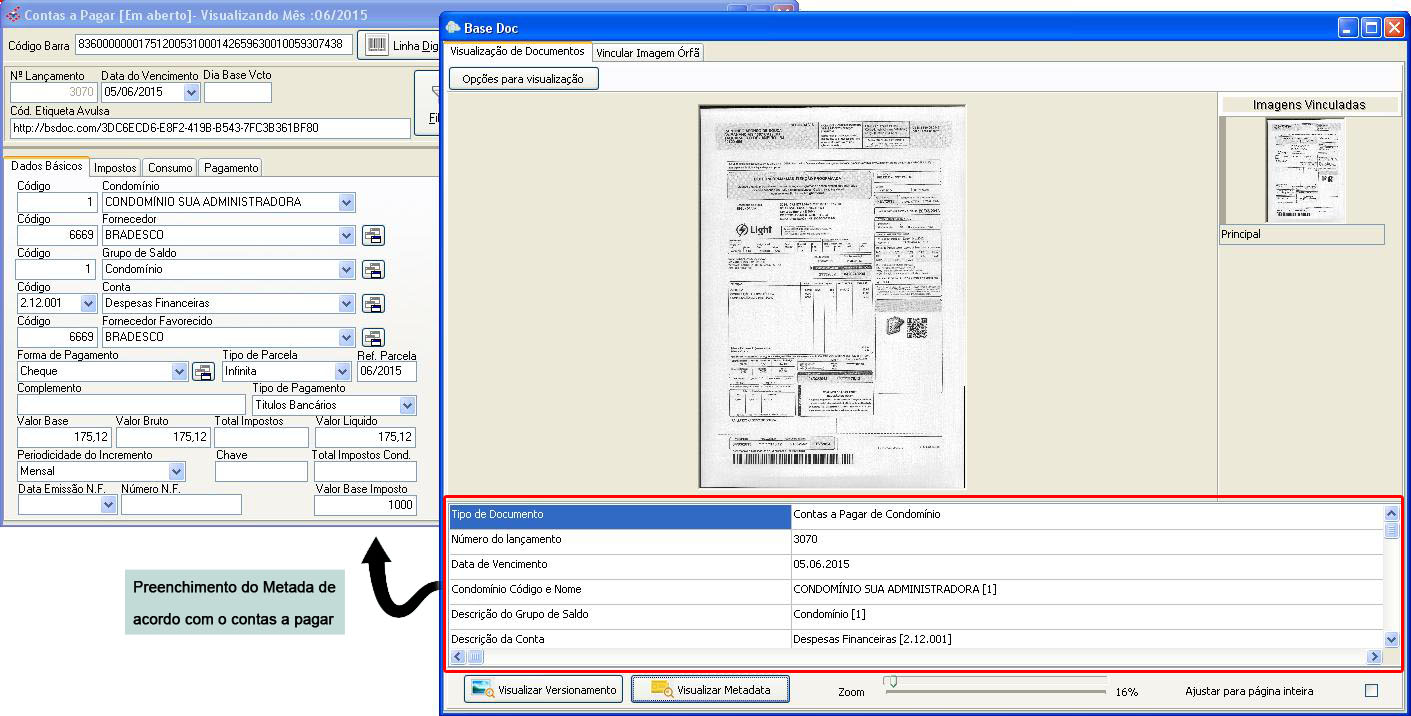Viewport: 1411px width, 716px height.
Task: Click the Total Impostos field
Action: tap(261, 437)
